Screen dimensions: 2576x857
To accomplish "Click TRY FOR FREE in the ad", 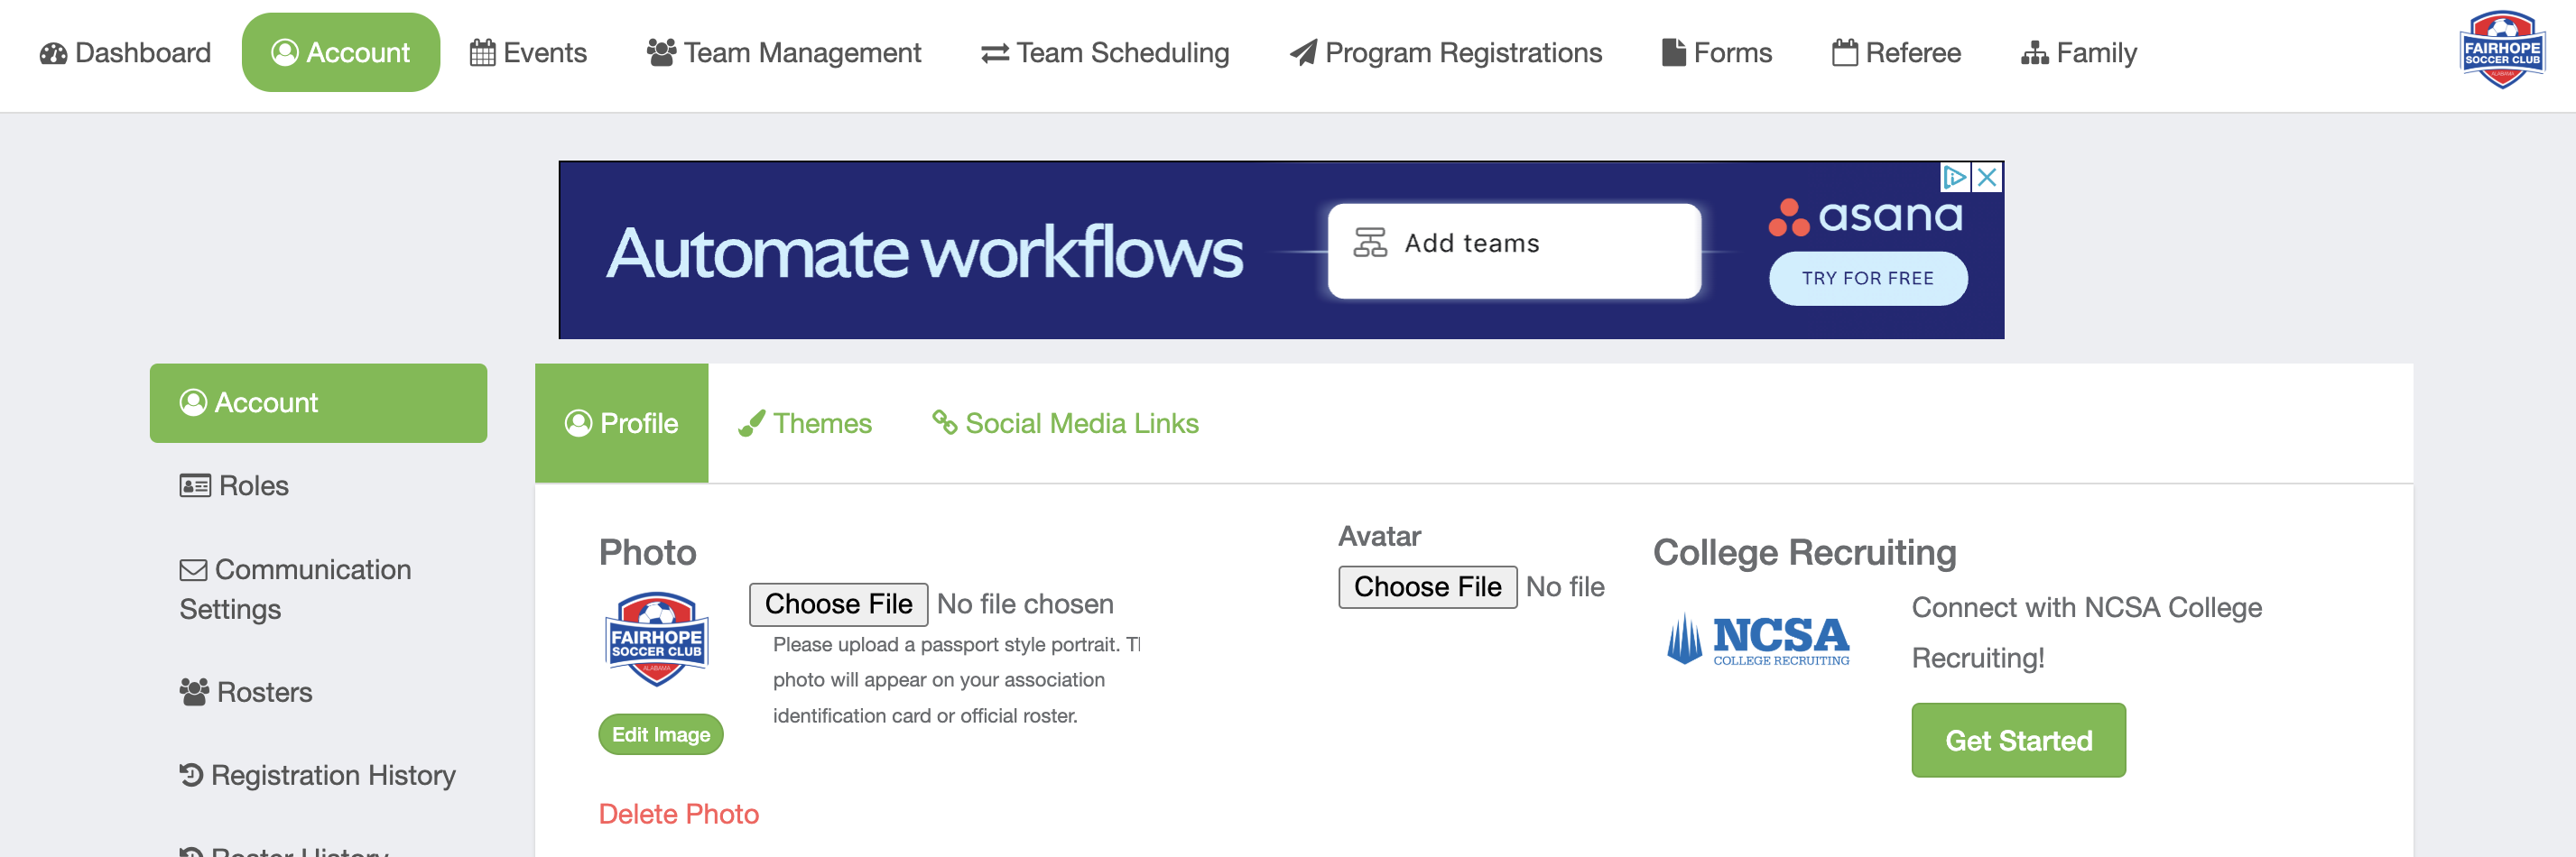I will (1867, 278).
